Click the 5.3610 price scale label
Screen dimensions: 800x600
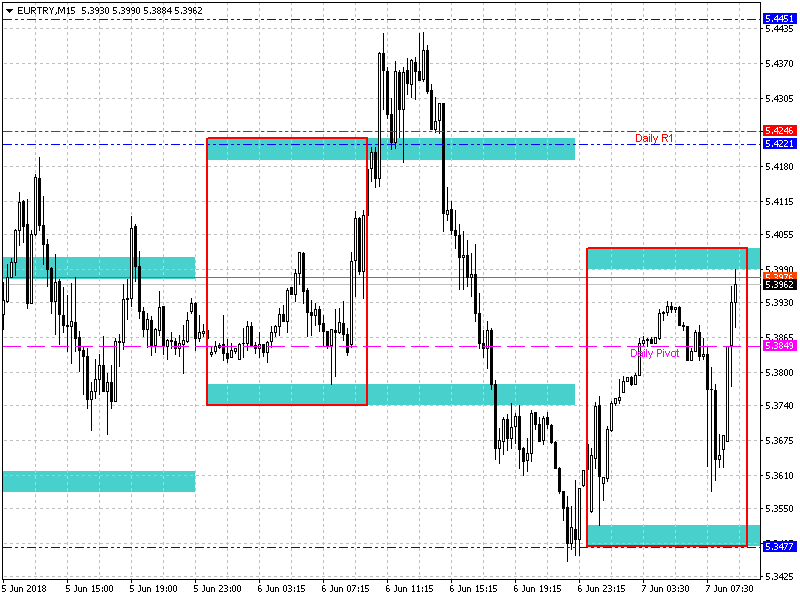(779, 475)
